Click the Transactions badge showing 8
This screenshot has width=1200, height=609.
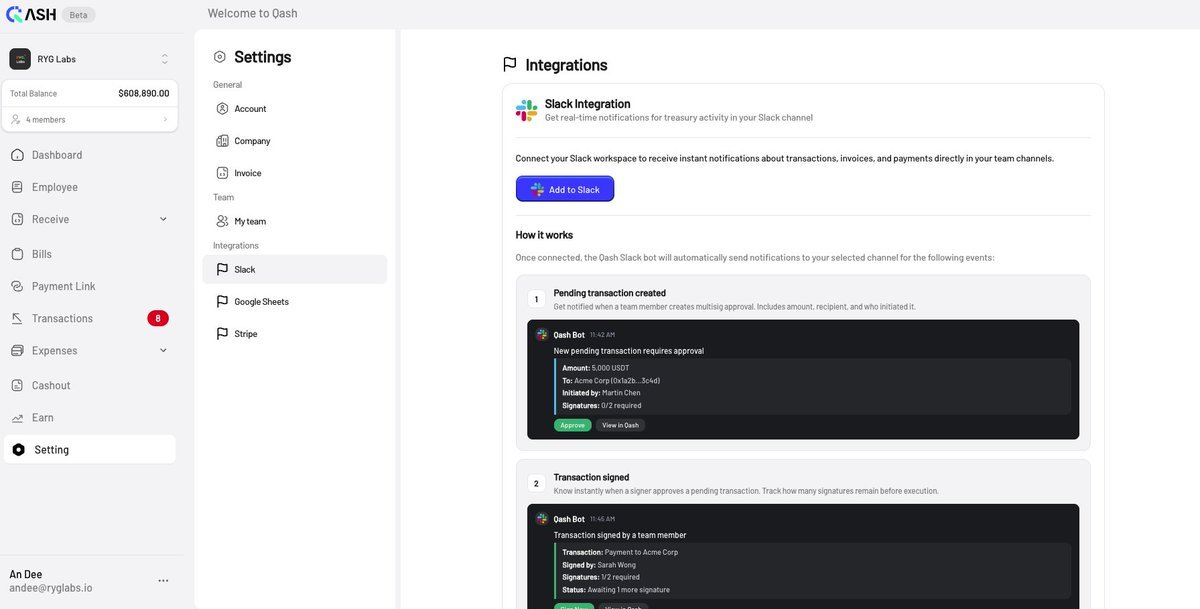[x=158, y=318]
